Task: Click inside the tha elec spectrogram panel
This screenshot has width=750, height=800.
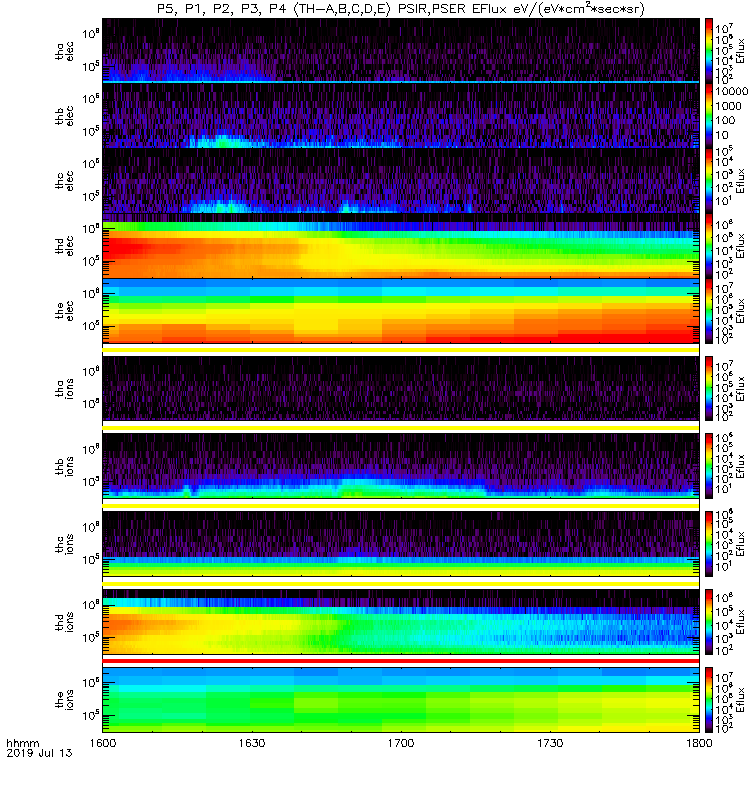Action: (x=401, y=51)
